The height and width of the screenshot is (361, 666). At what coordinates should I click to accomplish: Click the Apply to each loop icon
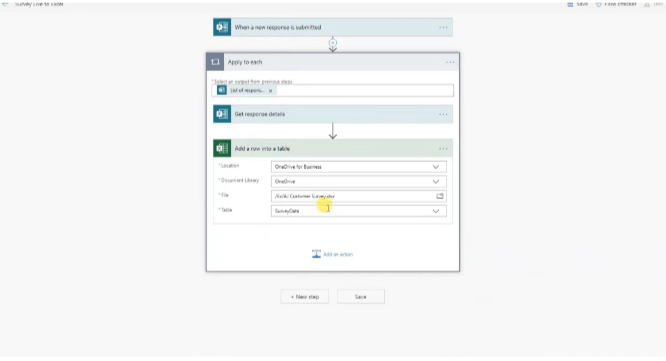click(x=215, y=62)
